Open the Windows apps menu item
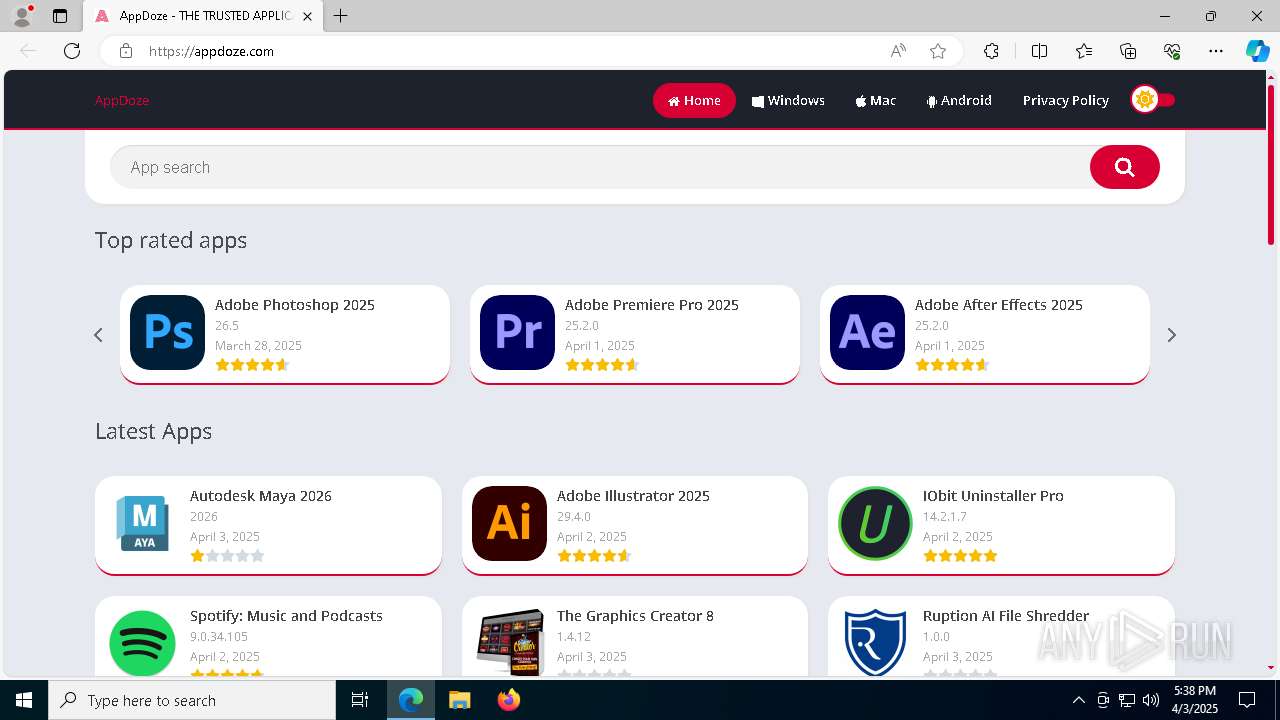Image resolution: width=1280 pixels, height=720 pixels. [788, 100]
